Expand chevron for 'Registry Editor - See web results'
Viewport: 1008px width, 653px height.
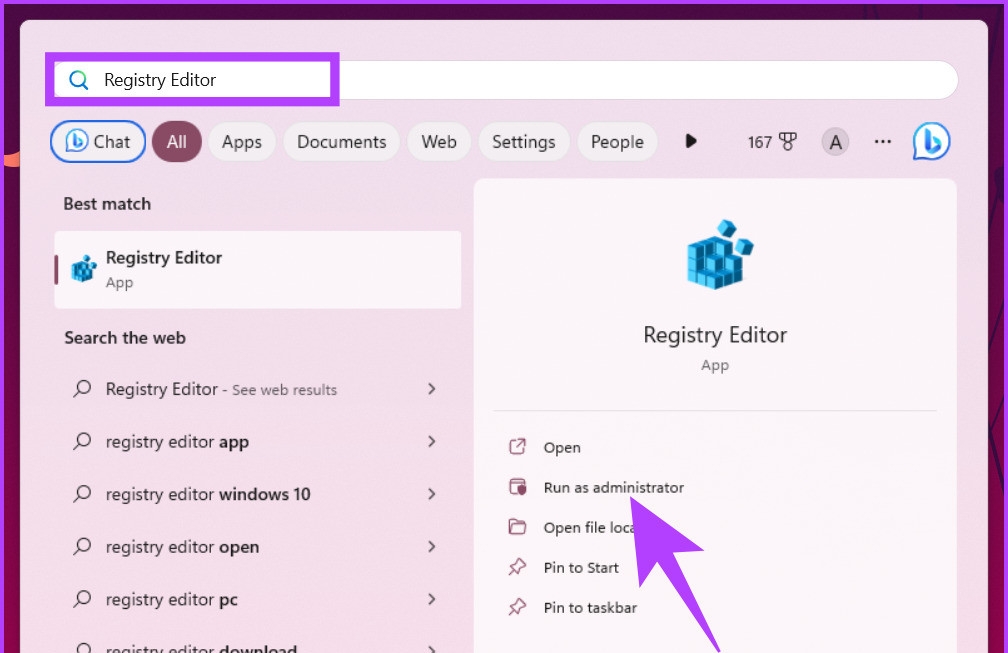click(431, 389)
